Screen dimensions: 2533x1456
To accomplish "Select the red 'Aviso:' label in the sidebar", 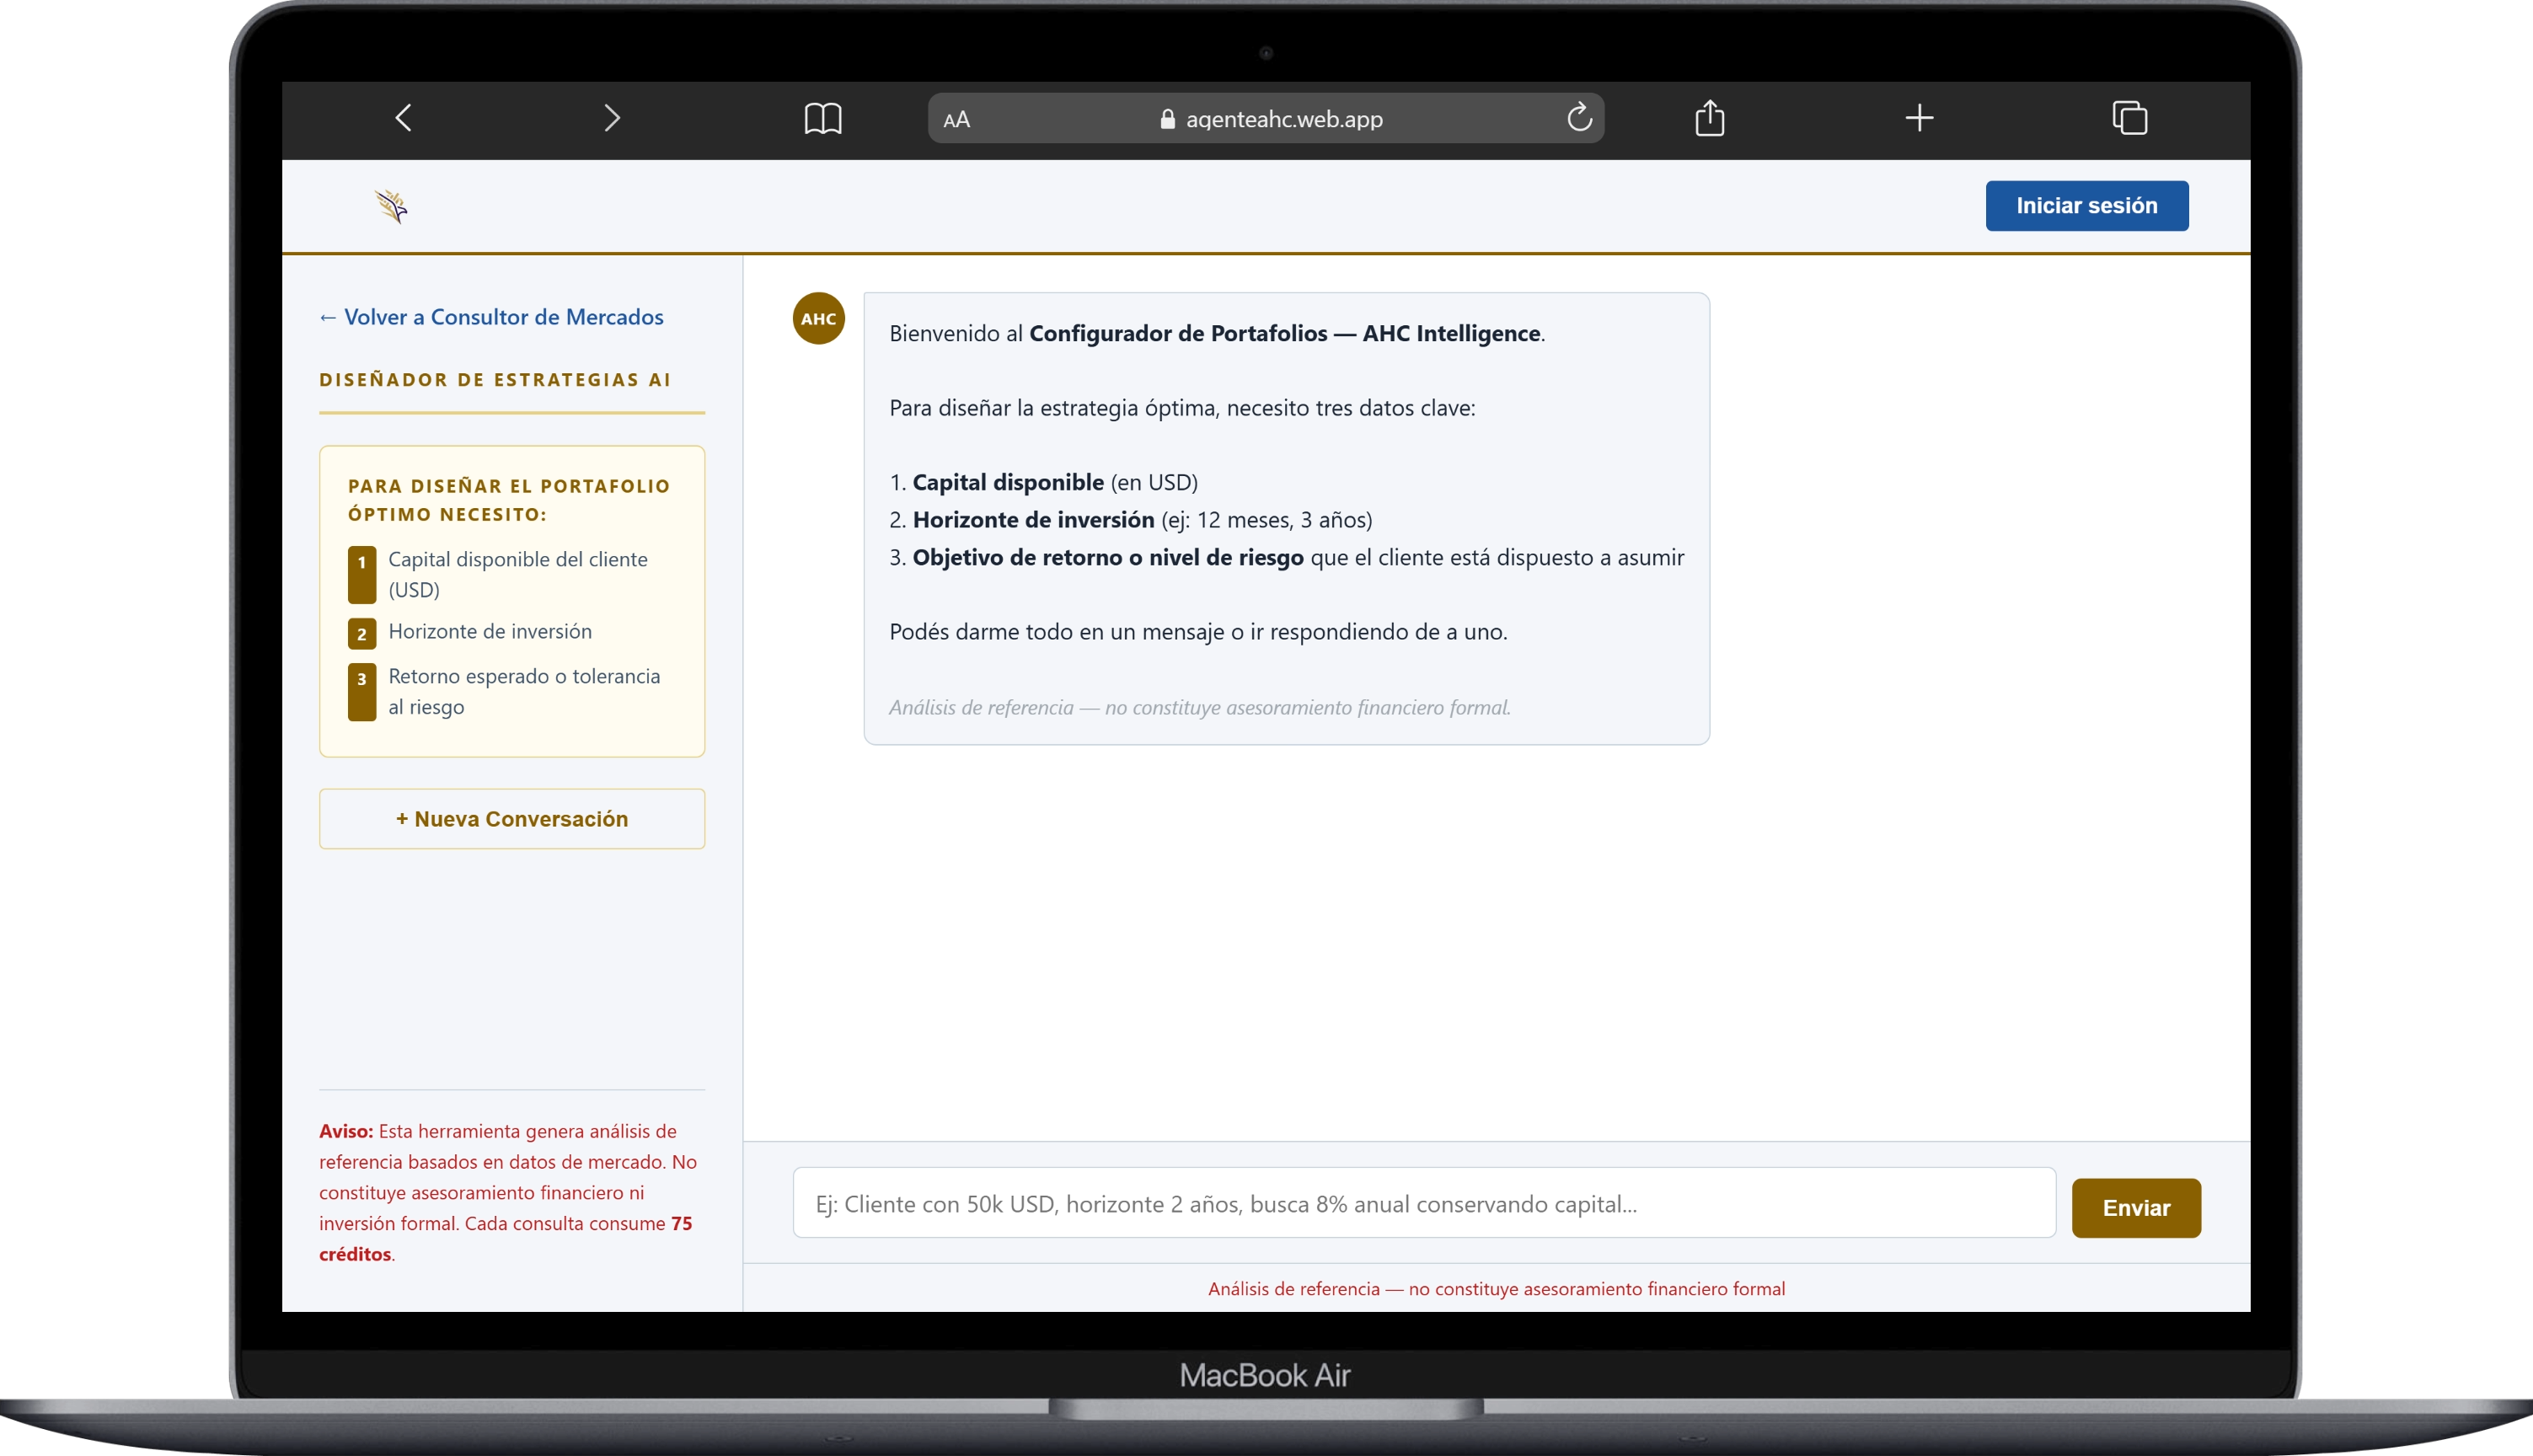I will (x=346, y=1131).
